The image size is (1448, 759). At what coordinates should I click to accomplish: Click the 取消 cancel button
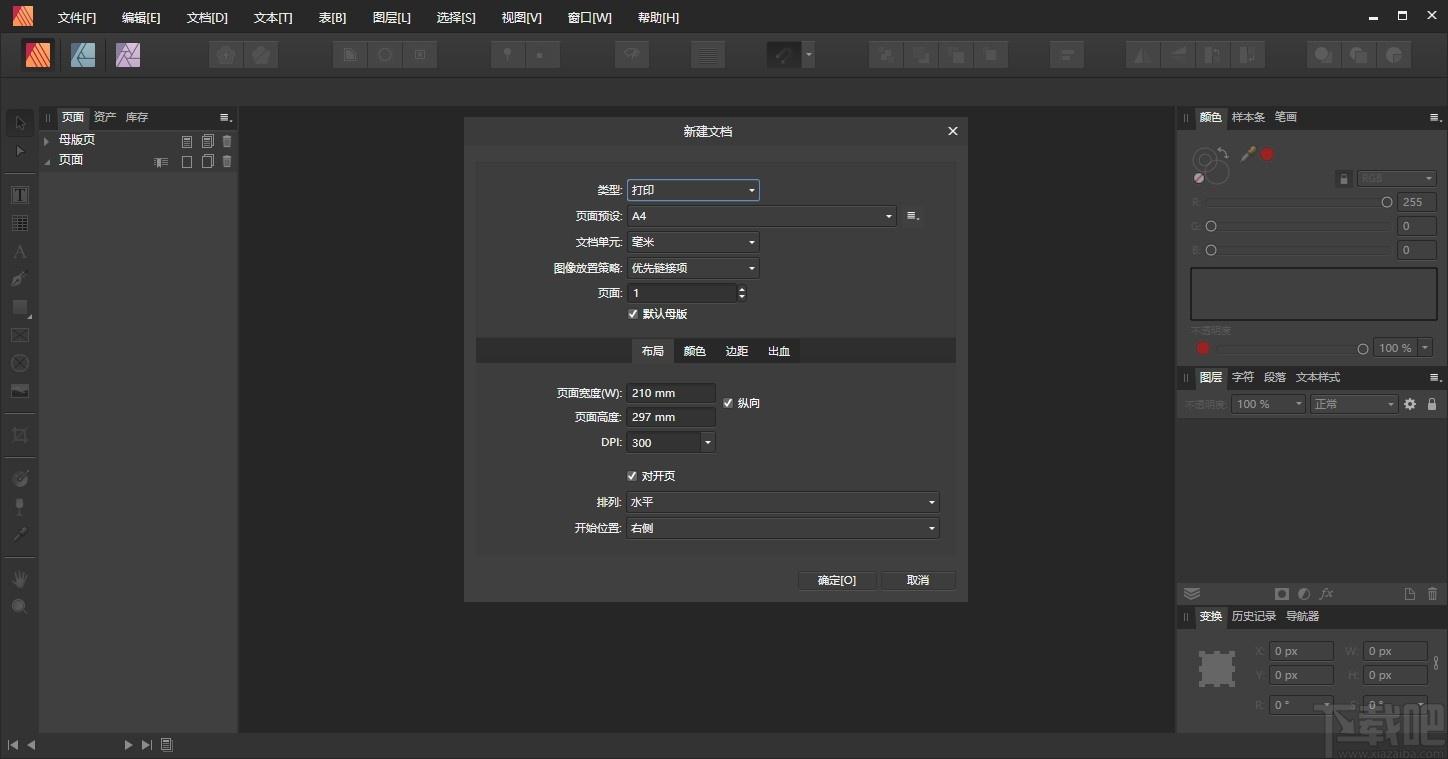[918, 580]
